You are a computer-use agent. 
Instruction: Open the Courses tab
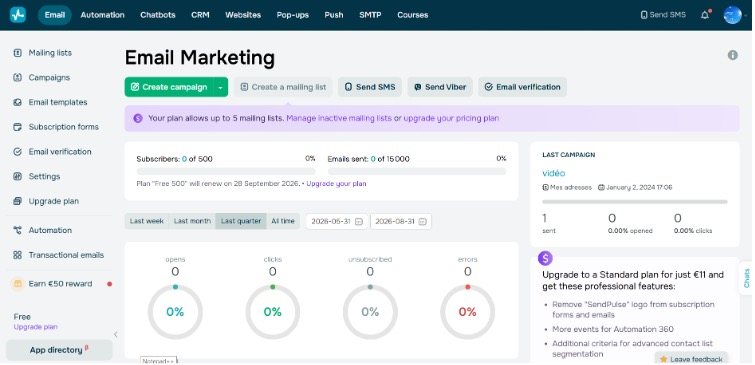[413, 15]
